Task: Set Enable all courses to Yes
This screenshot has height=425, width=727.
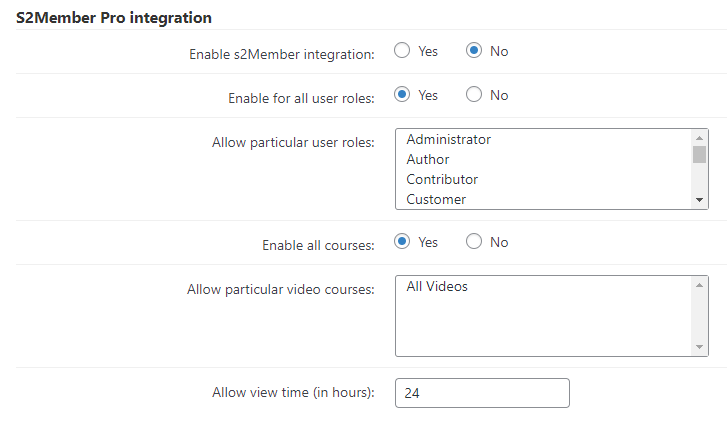Action: 402,241
